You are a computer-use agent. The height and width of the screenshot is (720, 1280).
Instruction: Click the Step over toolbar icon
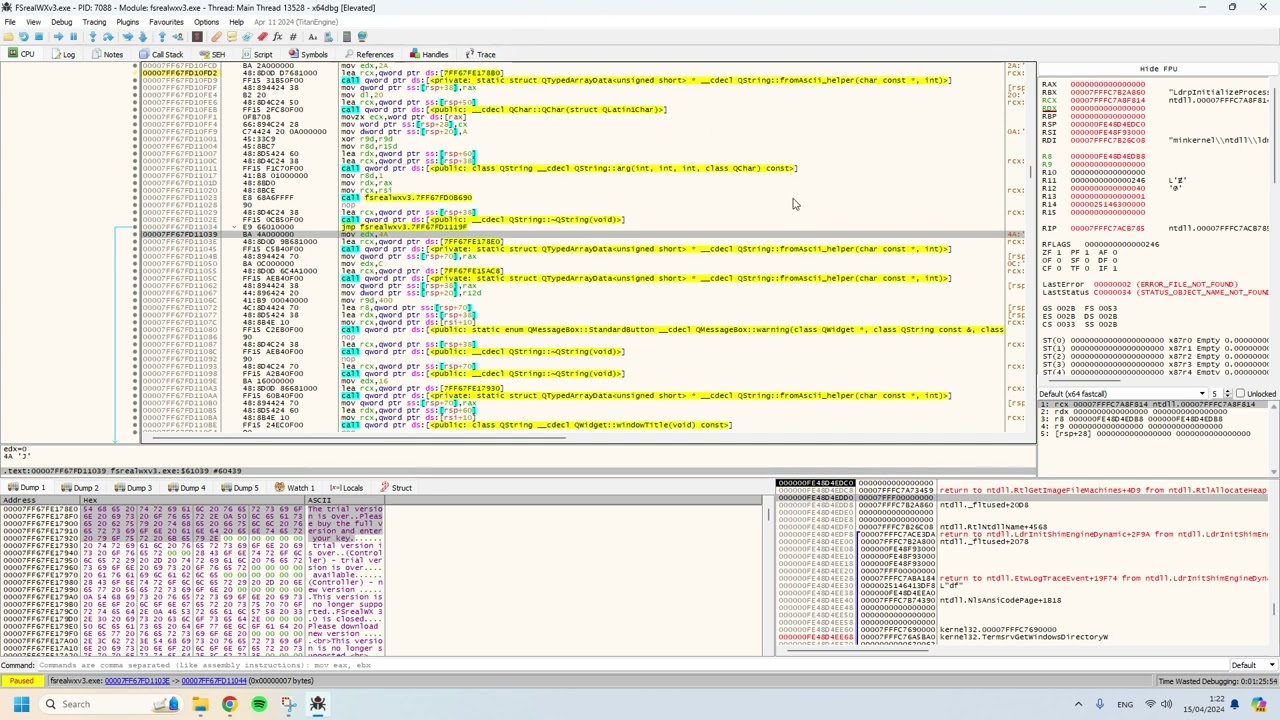[x=108, y=37]
